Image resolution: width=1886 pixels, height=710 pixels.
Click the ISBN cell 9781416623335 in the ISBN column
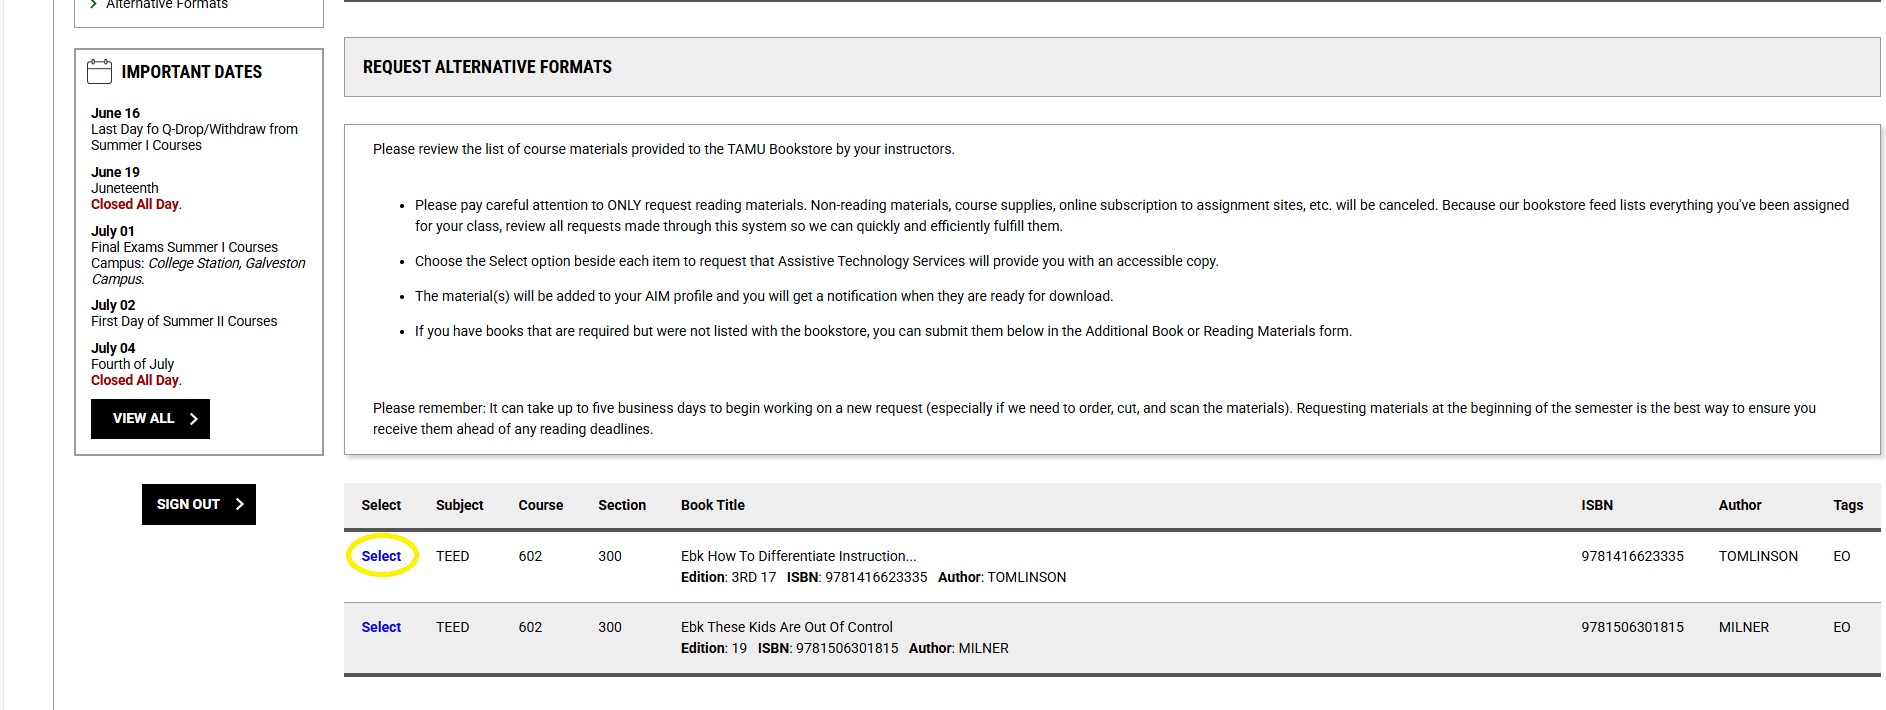click(1632, 556)
